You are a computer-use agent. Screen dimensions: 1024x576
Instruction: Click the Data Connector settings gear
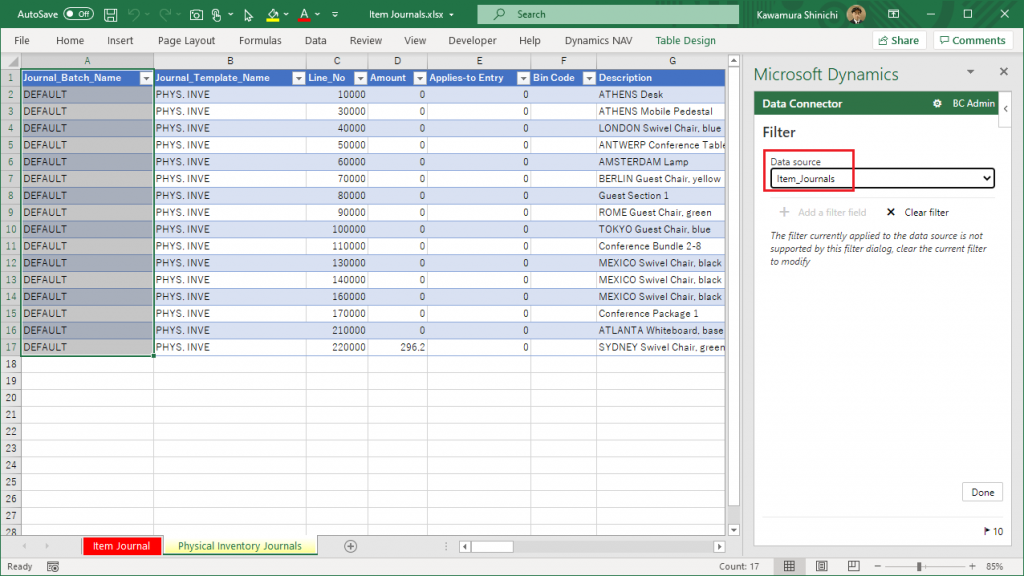pos(937,103)
